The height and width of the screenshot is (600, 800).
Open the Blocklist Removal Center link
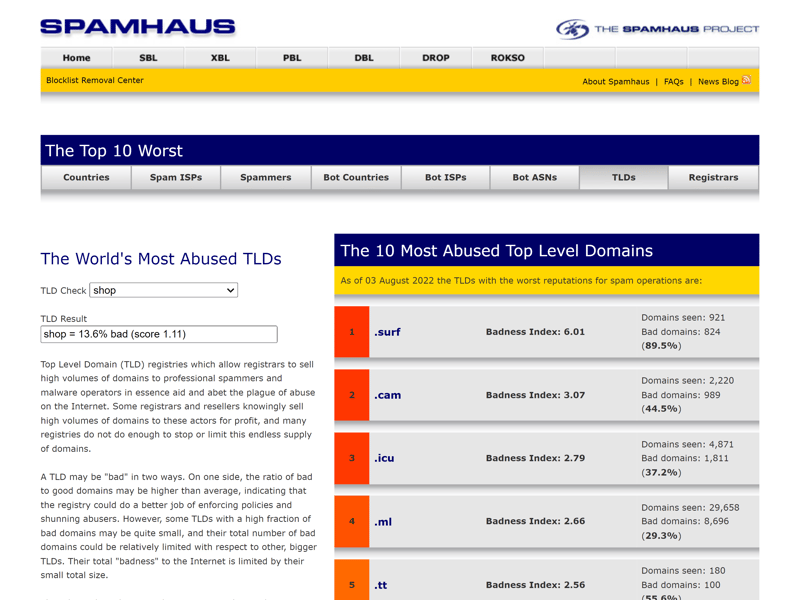[x=95, y=80]
